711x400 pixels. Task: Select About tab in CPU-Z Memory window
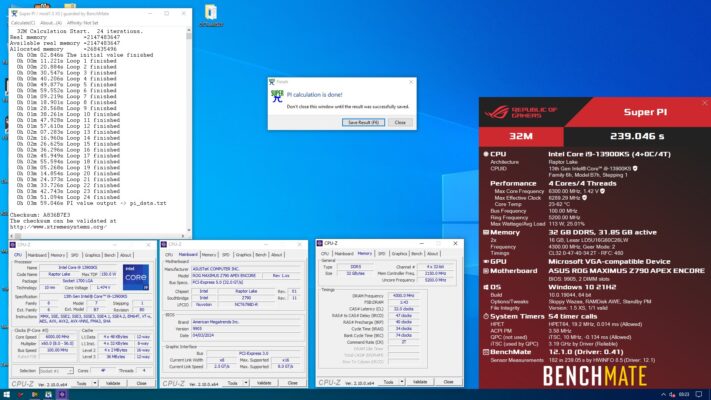433,254
